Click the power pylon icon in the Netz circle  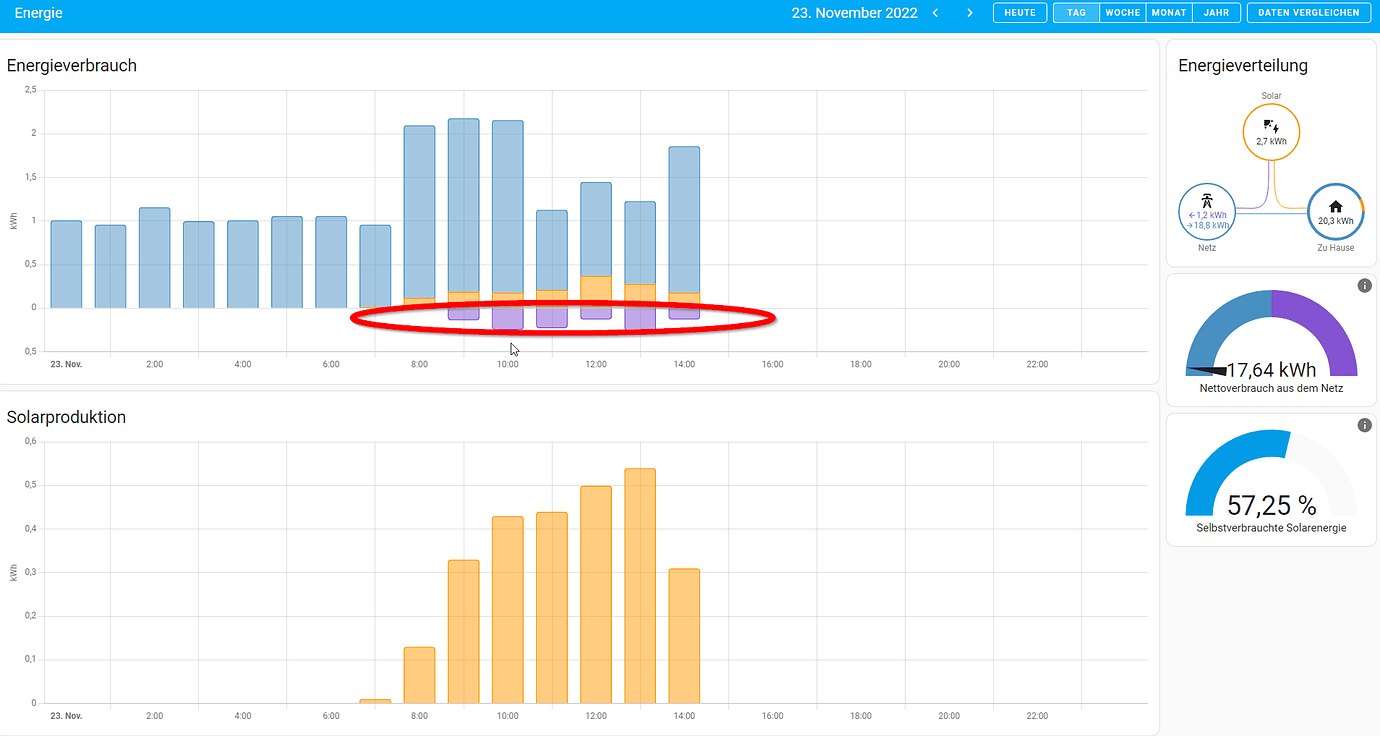click(1206, 201)
